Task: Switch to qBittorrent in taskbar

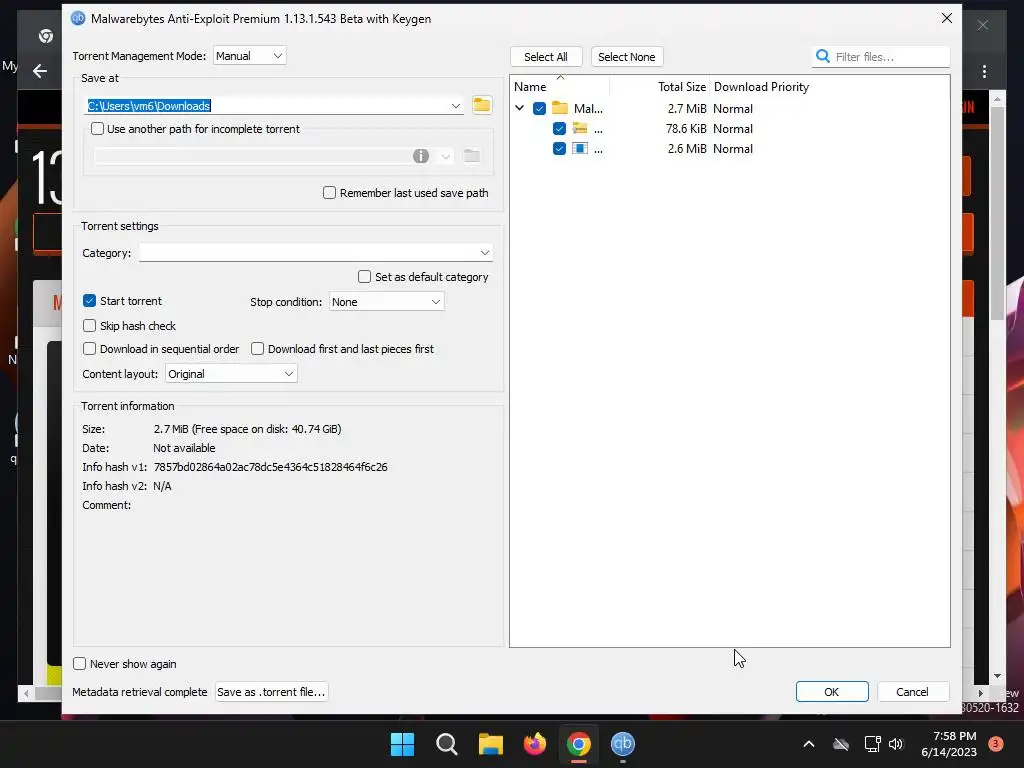Action: pos(622,744)
